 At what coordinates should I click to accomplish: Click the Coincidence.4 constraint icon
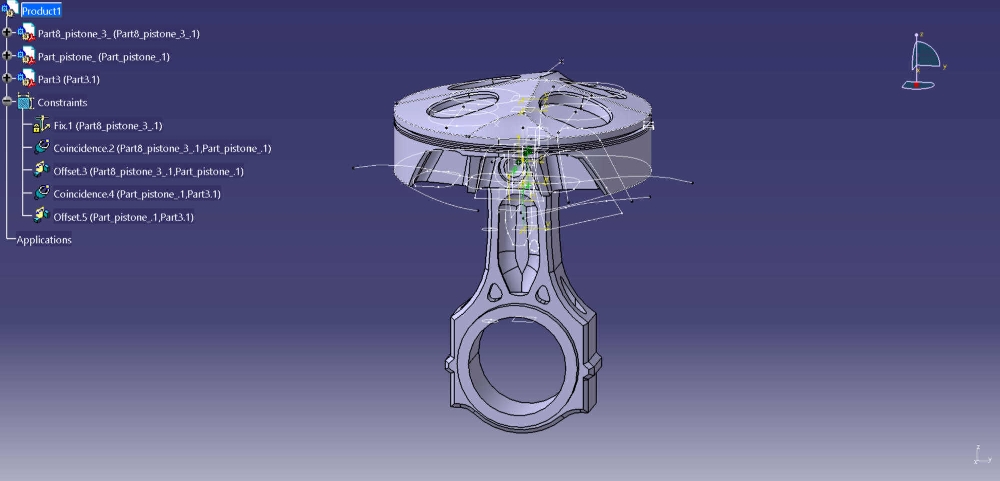[x=42, y=193]
